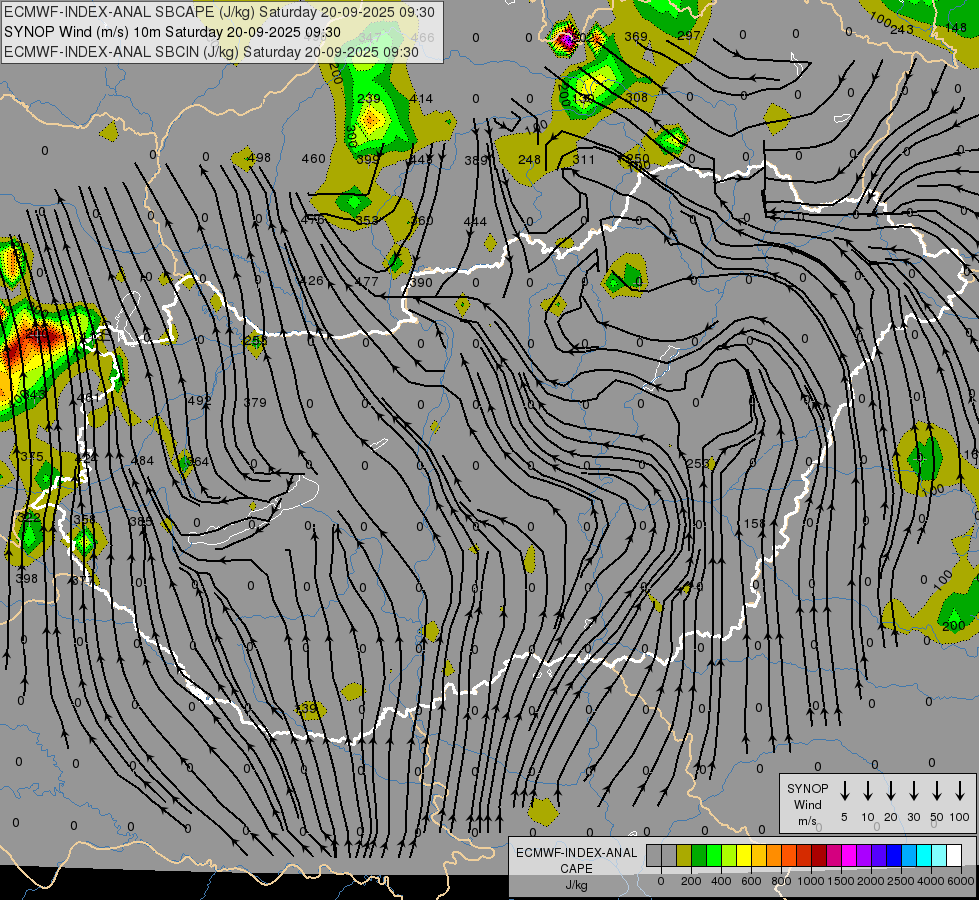This screenshot has width=979, height=900.
Task: Click the map value 311
Action: pos(584,159)
